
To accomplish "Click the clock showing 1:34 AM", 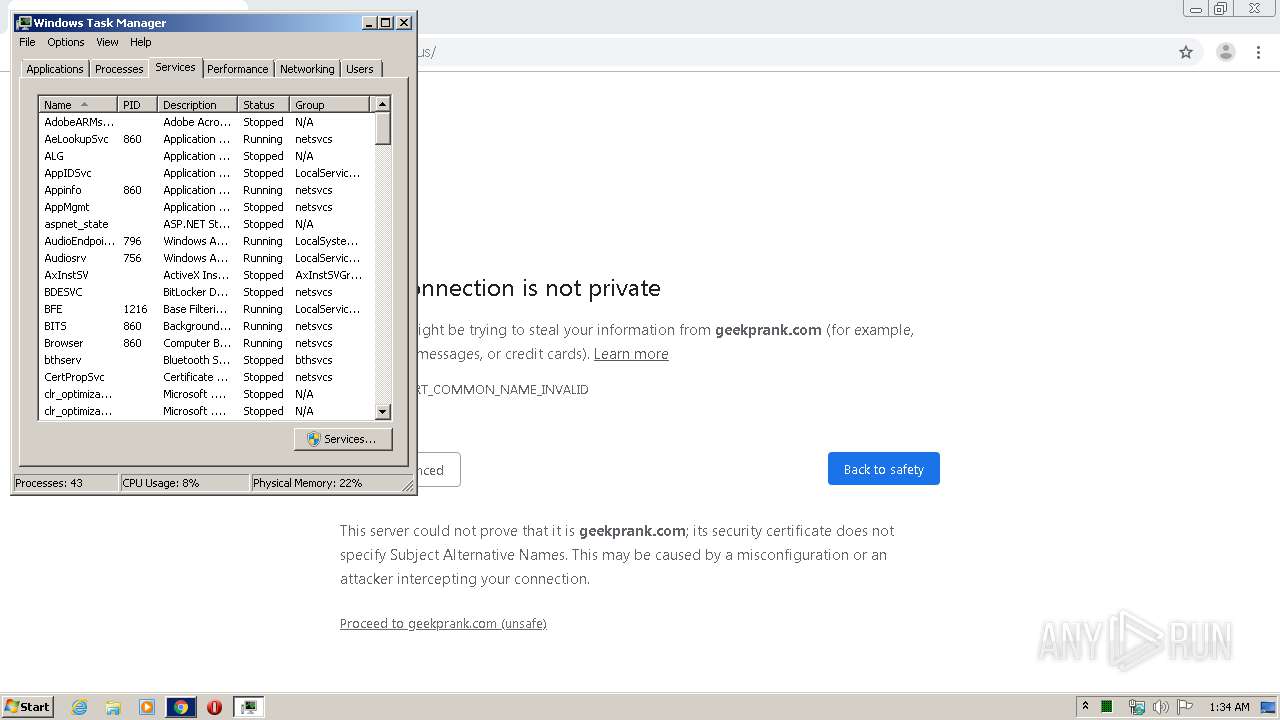I will pyautogui.click(x=1229, y=707).
